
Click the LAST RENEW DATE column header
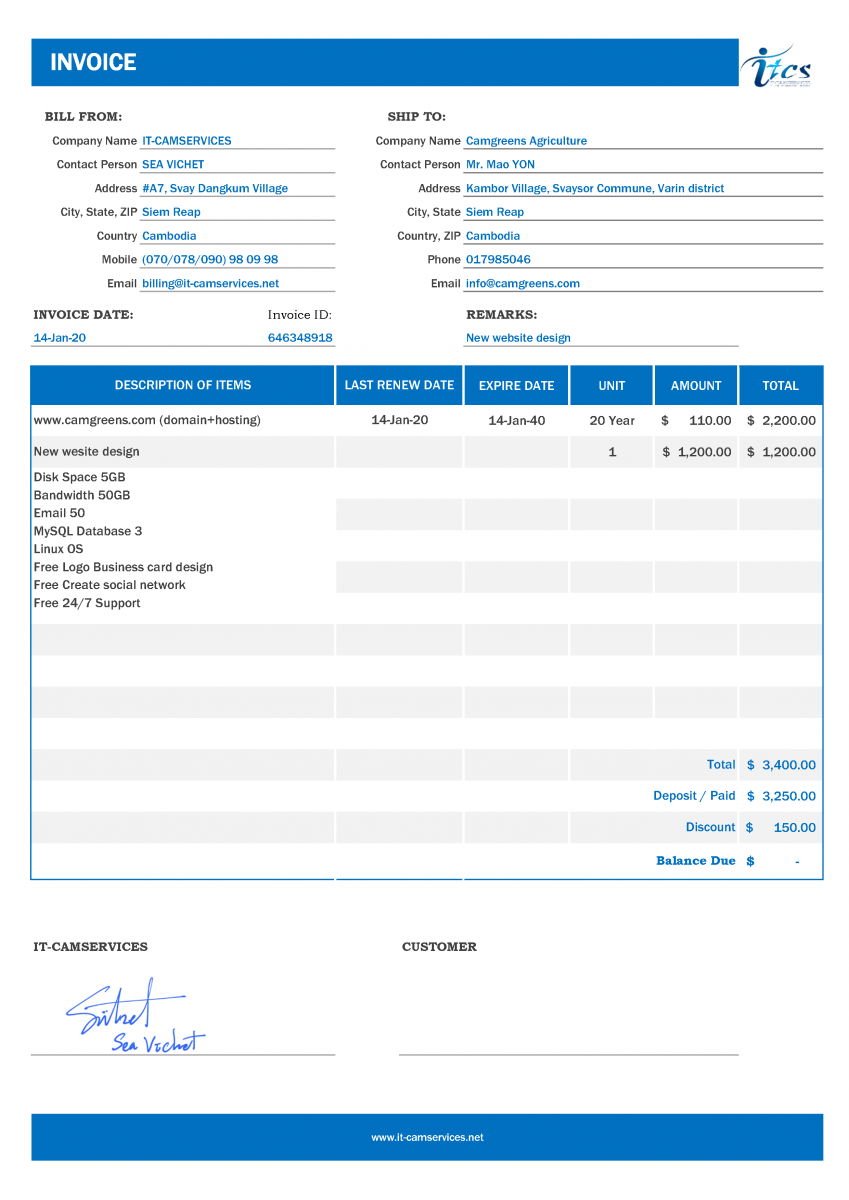click(399, 385)
